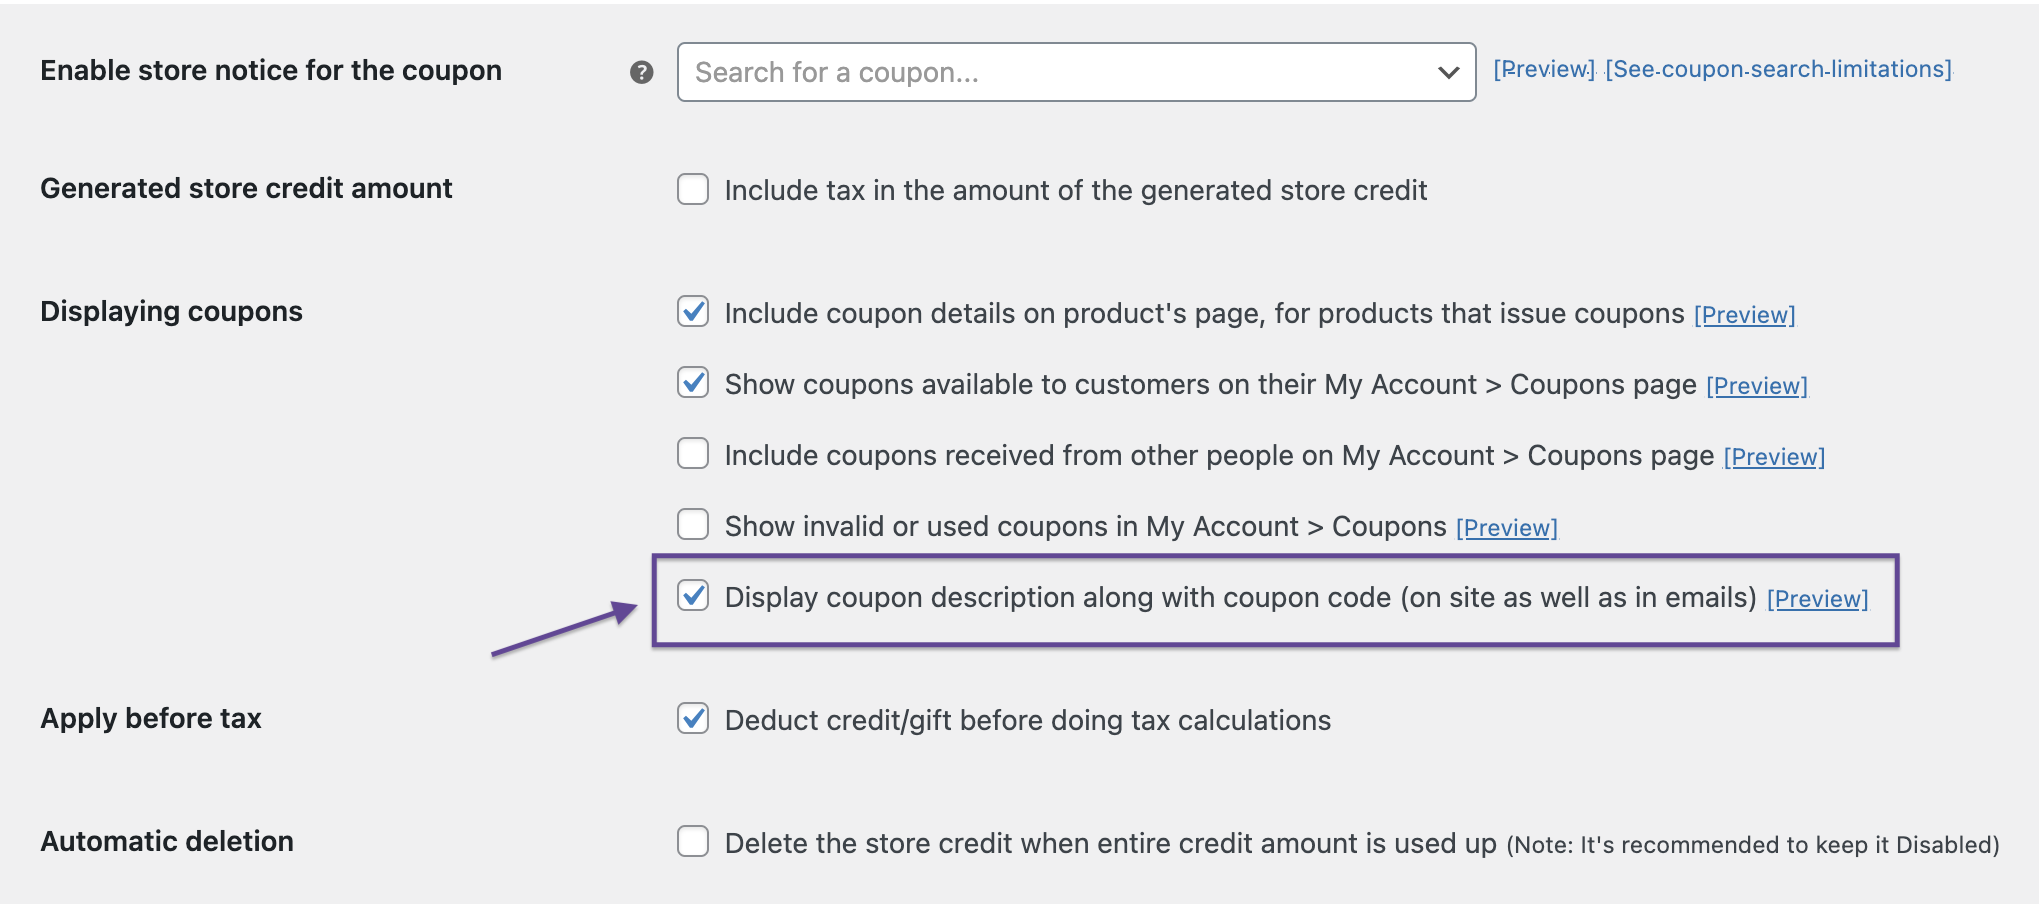Click the Deduct credit/gift before tax label

(1028, 720)
